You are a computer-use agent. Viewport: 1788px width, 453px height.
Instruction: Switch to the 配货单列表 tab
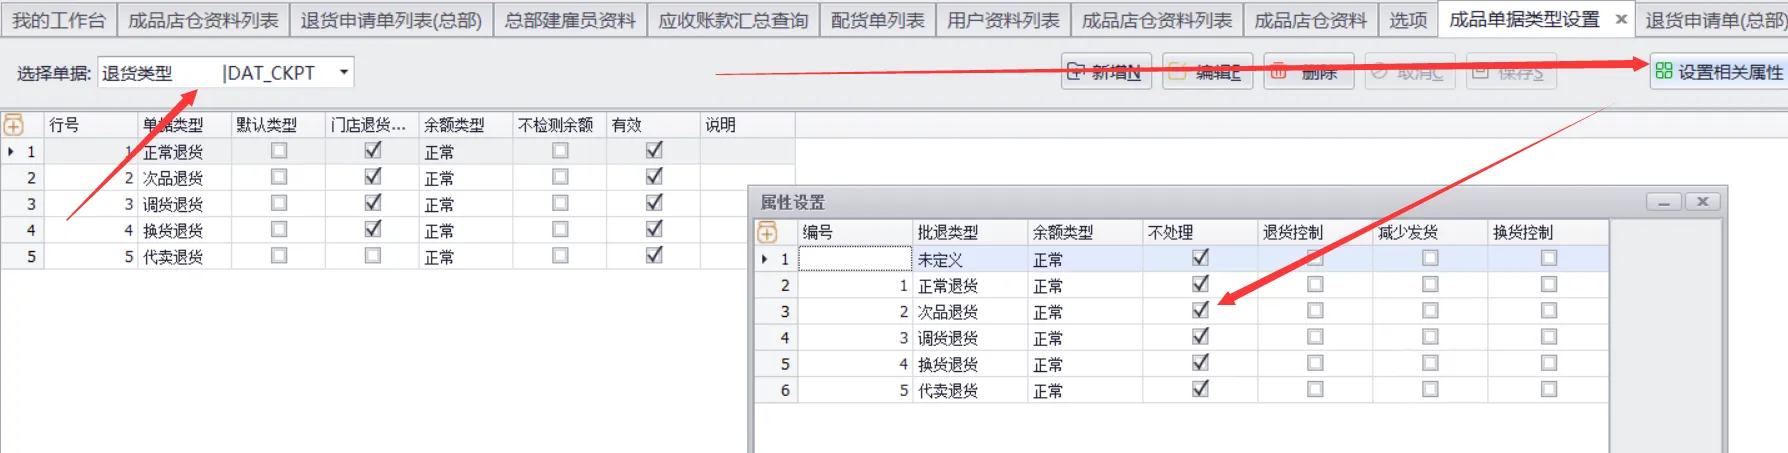point(877,20)
